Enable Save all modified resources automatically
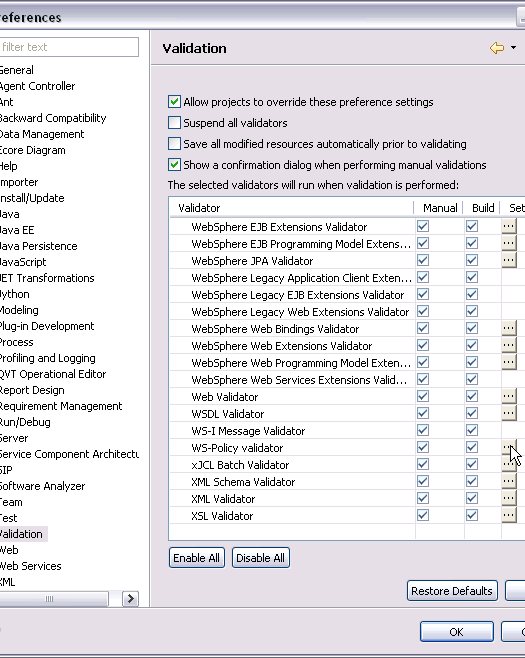 coord(174,144)
